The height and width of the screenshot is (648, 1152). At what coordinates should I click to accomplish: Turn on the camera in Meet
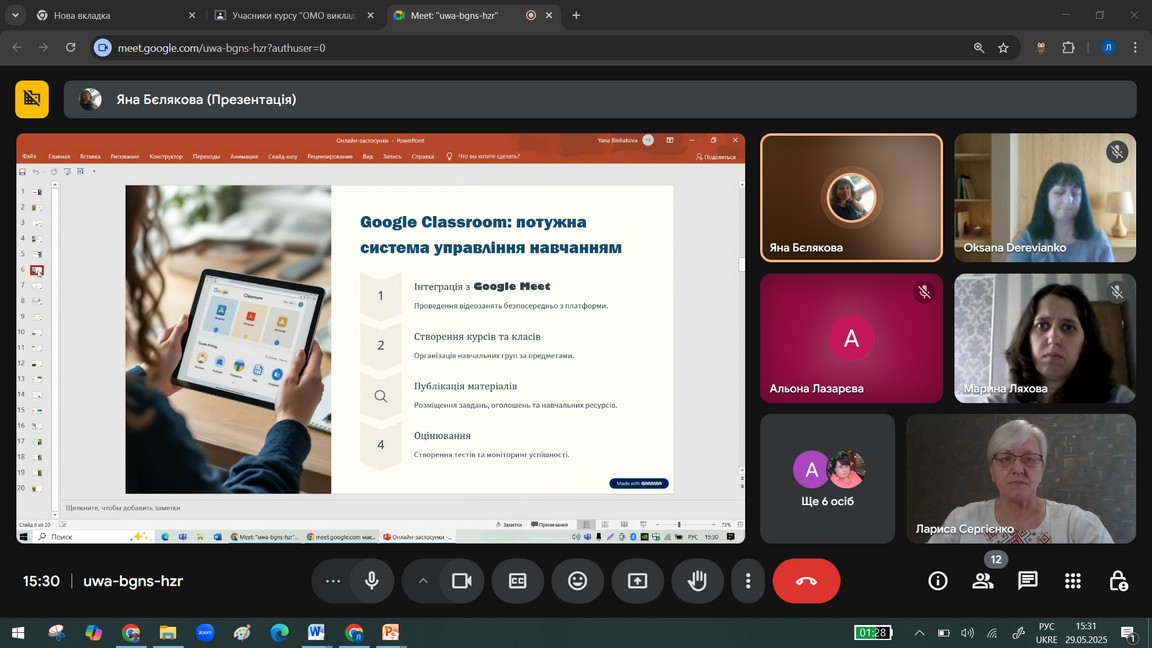[x=461, y=580]
